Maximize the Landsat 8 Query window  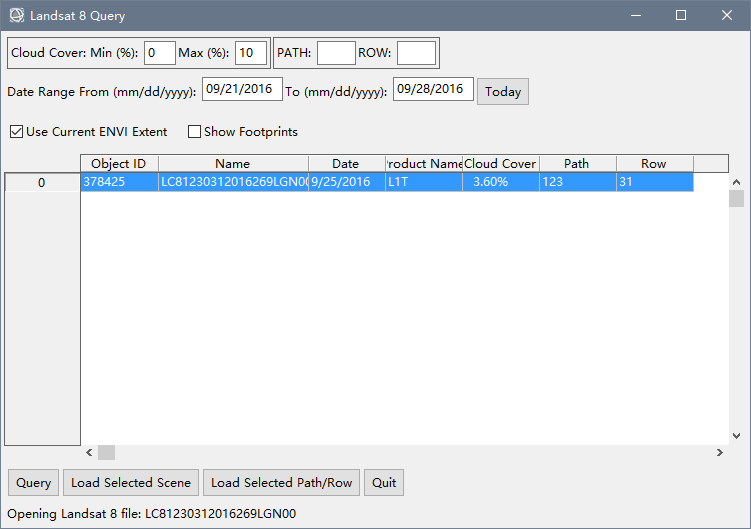[x=681, y=15]
